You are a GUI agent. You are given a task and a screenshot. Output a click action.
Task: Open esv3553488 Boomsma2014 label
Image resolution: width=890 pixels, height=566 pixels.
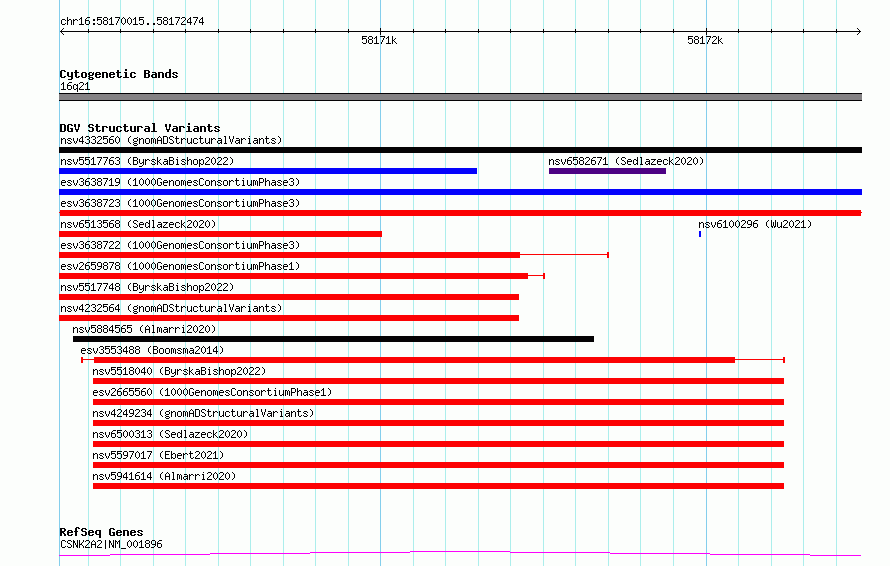[152, 350]
